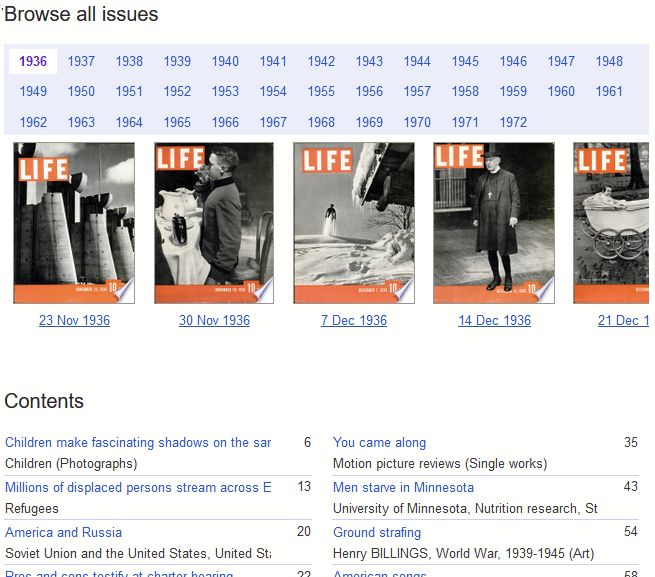Click 'Motion picture reviews (Single works)' text
655x577 pixels.
[440, 464]
